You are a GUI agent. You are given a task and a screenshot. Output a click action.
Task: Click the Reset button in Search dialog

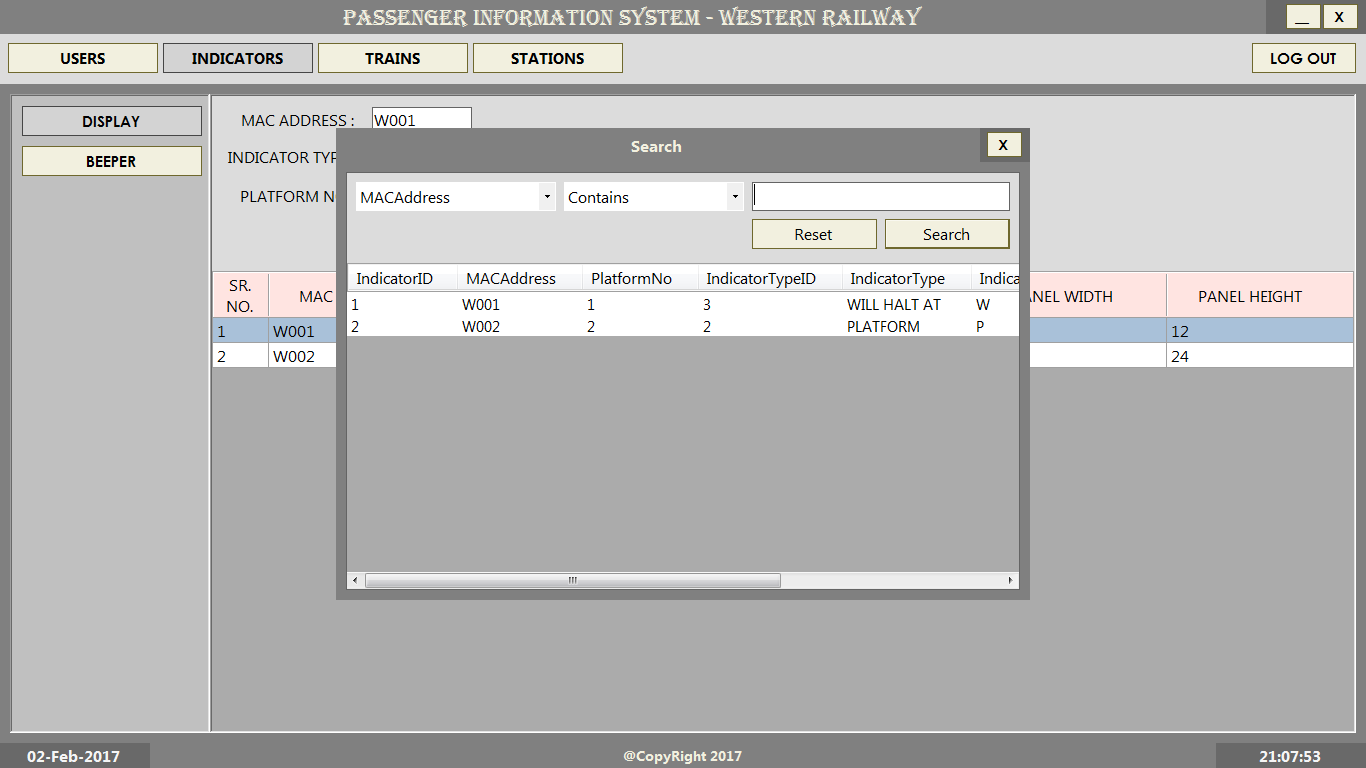[814, 234]
